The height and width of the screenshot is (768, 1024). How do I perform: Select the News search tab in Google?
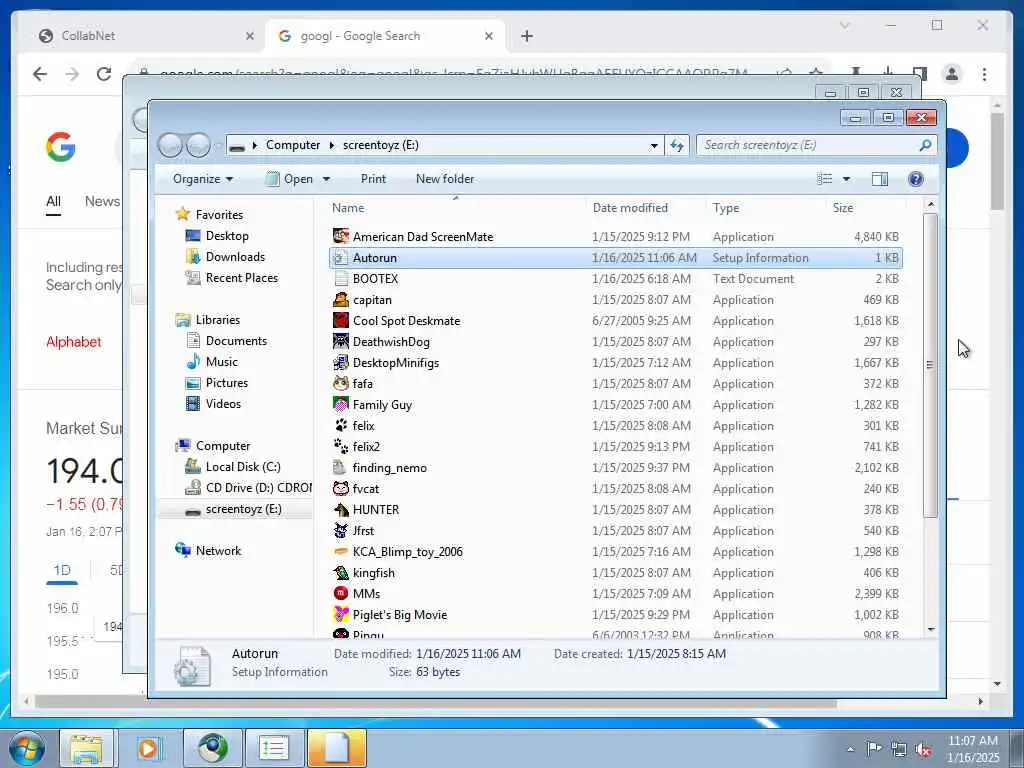[x=103, y=201]
